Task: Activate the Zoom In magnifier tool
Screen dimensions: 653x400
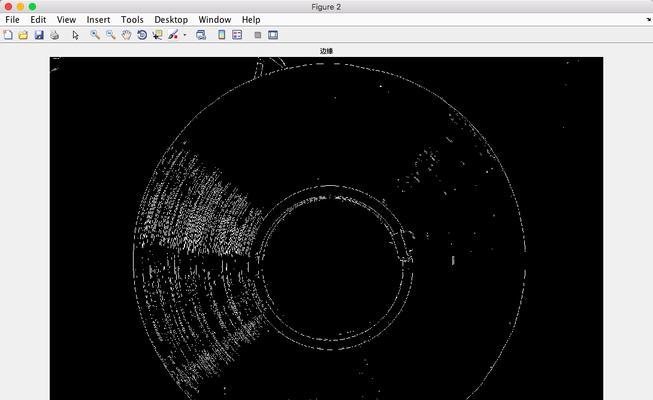Action: coord(95,35)
